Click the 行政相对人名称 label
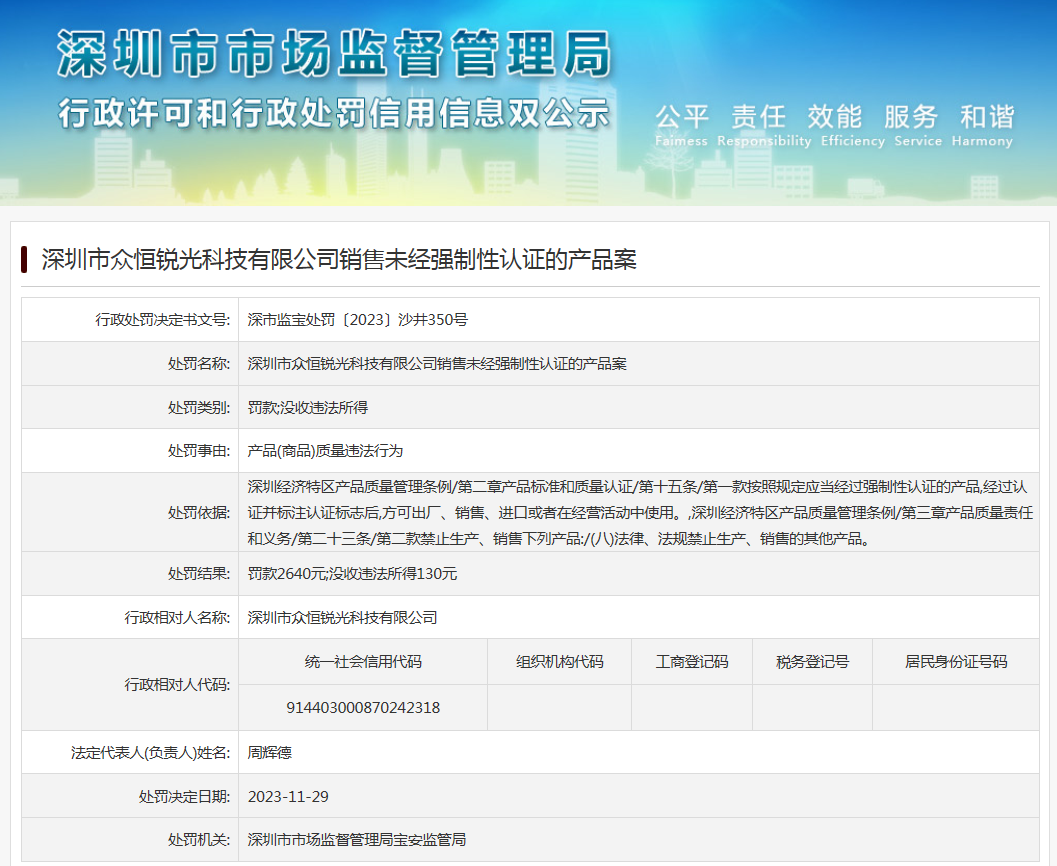Screen dimensions: 1057x866 click(177, 617)
